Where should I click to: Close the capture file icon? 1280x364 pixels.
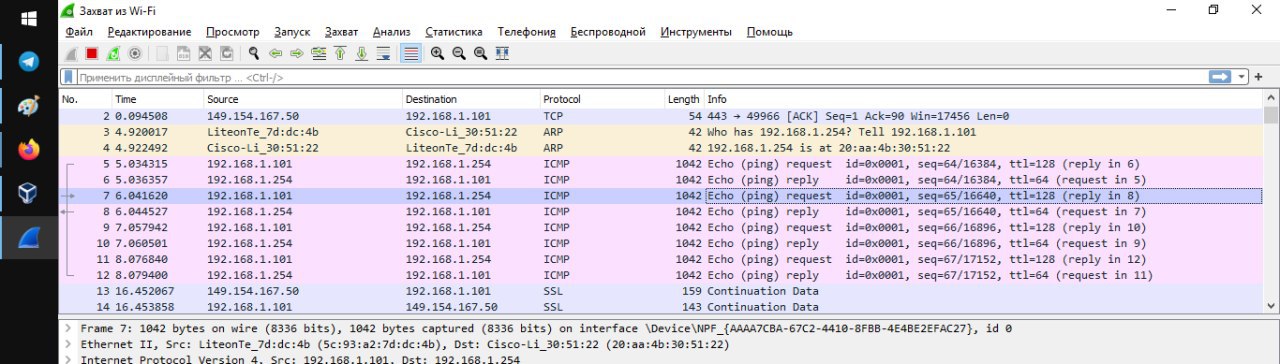(x=205, y=53)
